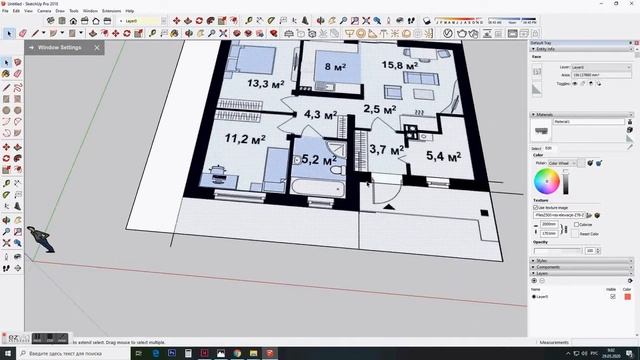Image resolution: width=640 pixels, height=360 pixels.
Task: Open the File menu
Action: click(x=5, y=11)
